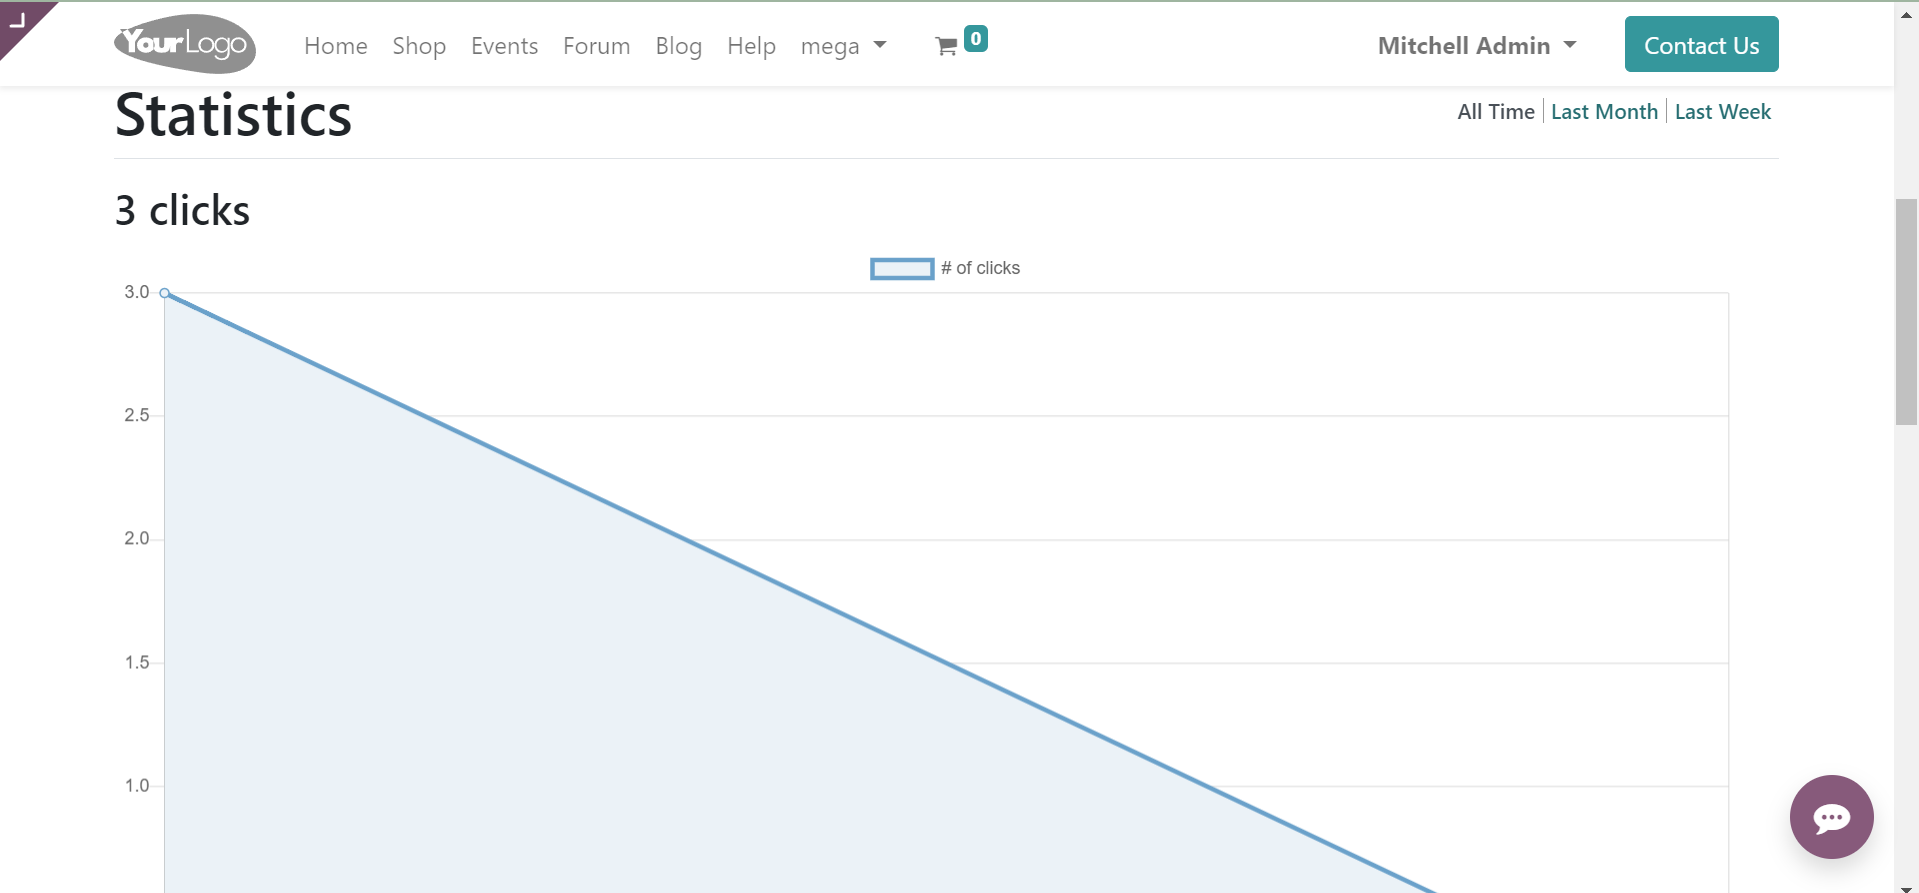
Task: Click the 2.5 y-axis label
Action: pyautogui.click(x=137, y=415)
